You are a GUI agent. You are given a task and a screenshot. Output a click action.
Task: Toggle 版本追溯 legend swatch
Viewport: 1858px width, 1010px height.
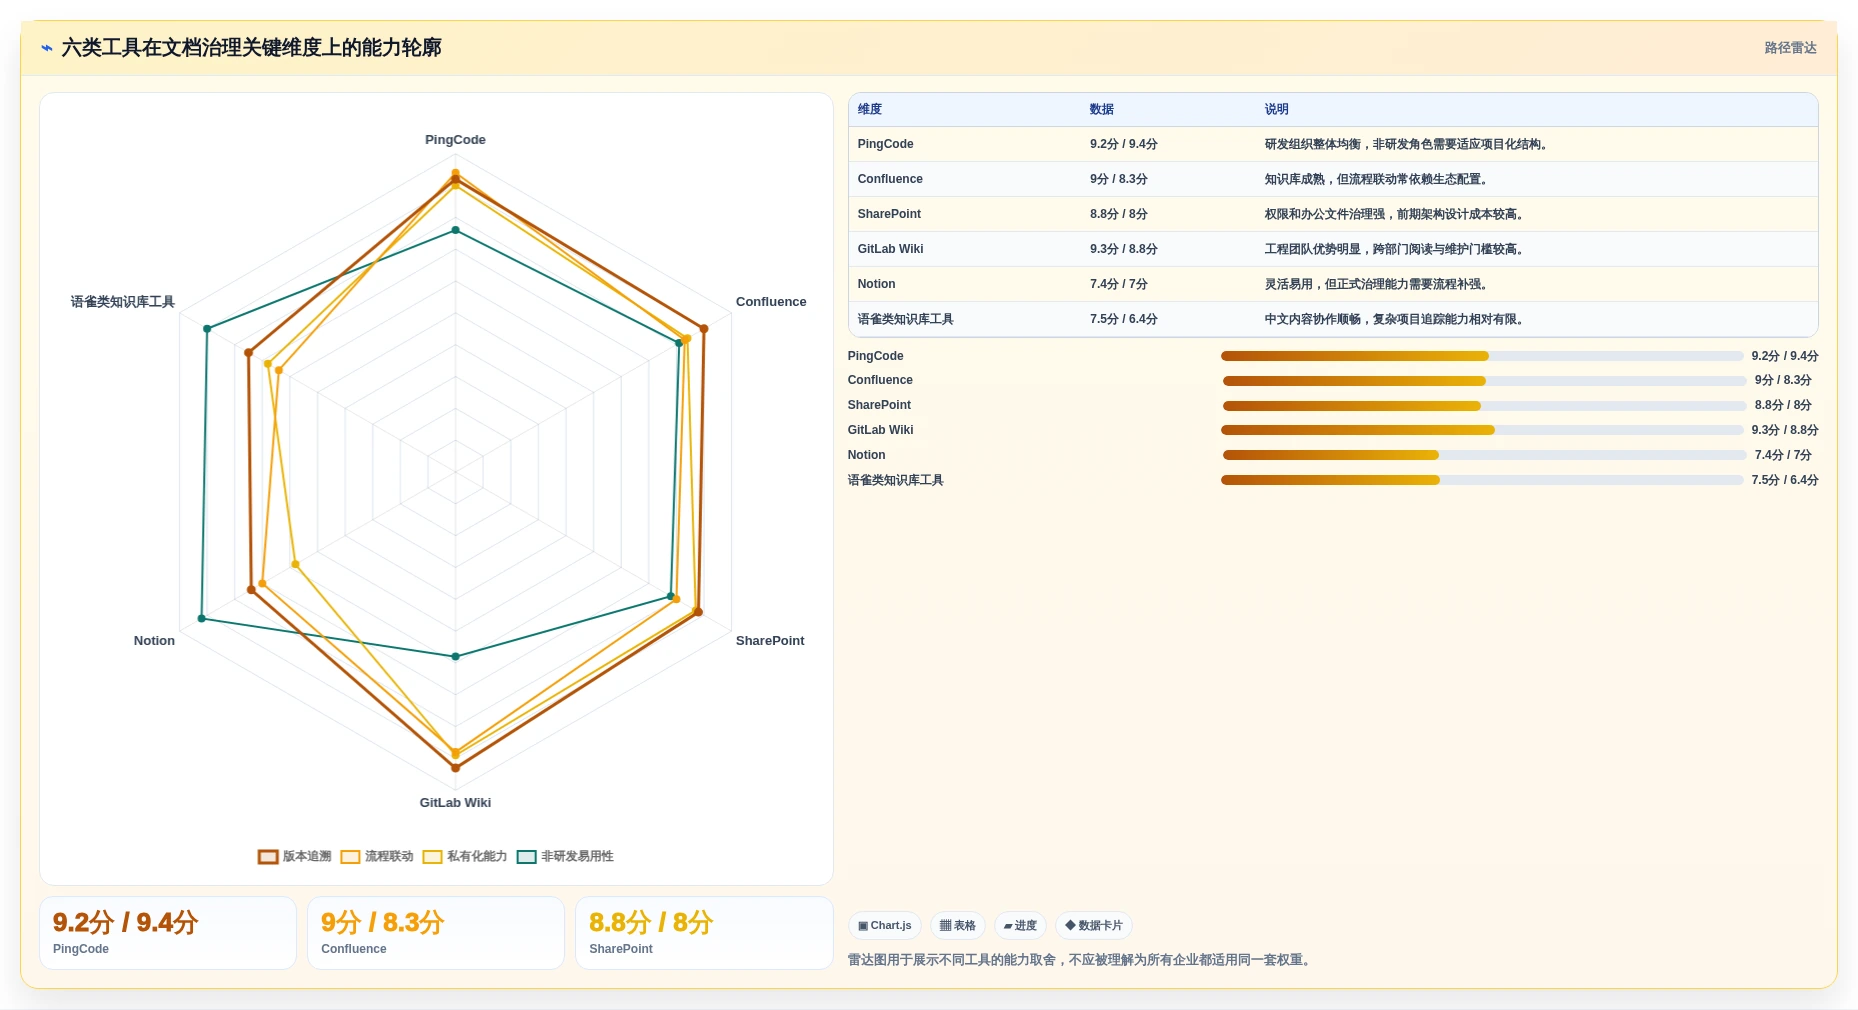pos(268,857)
